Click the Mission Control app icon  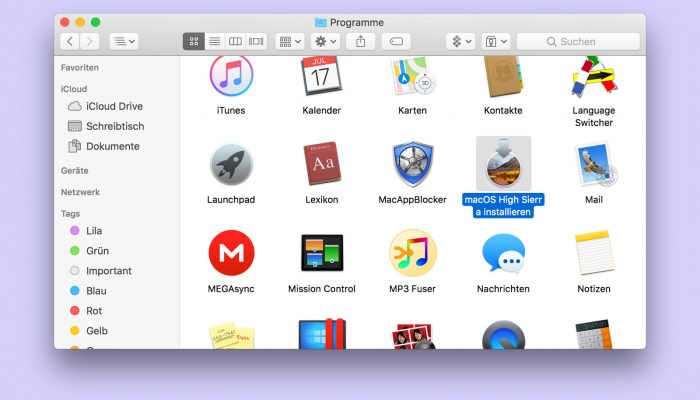pos(322,253)
